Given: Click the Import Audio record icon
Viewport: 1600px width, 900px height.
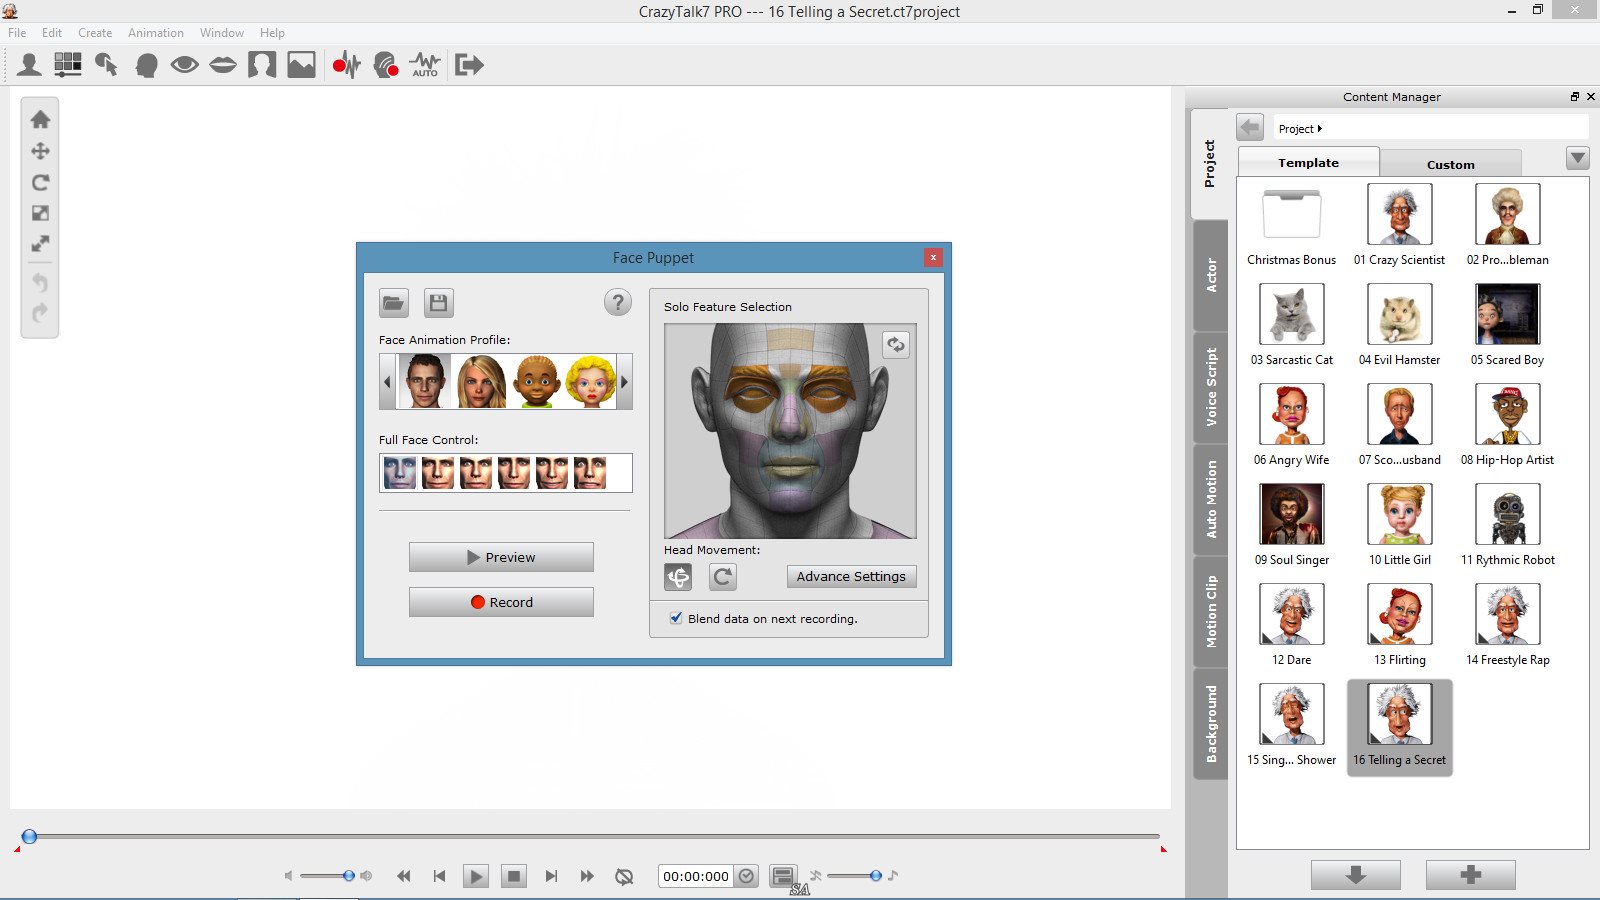Looking at the screenshot, I should pos(346,65).
